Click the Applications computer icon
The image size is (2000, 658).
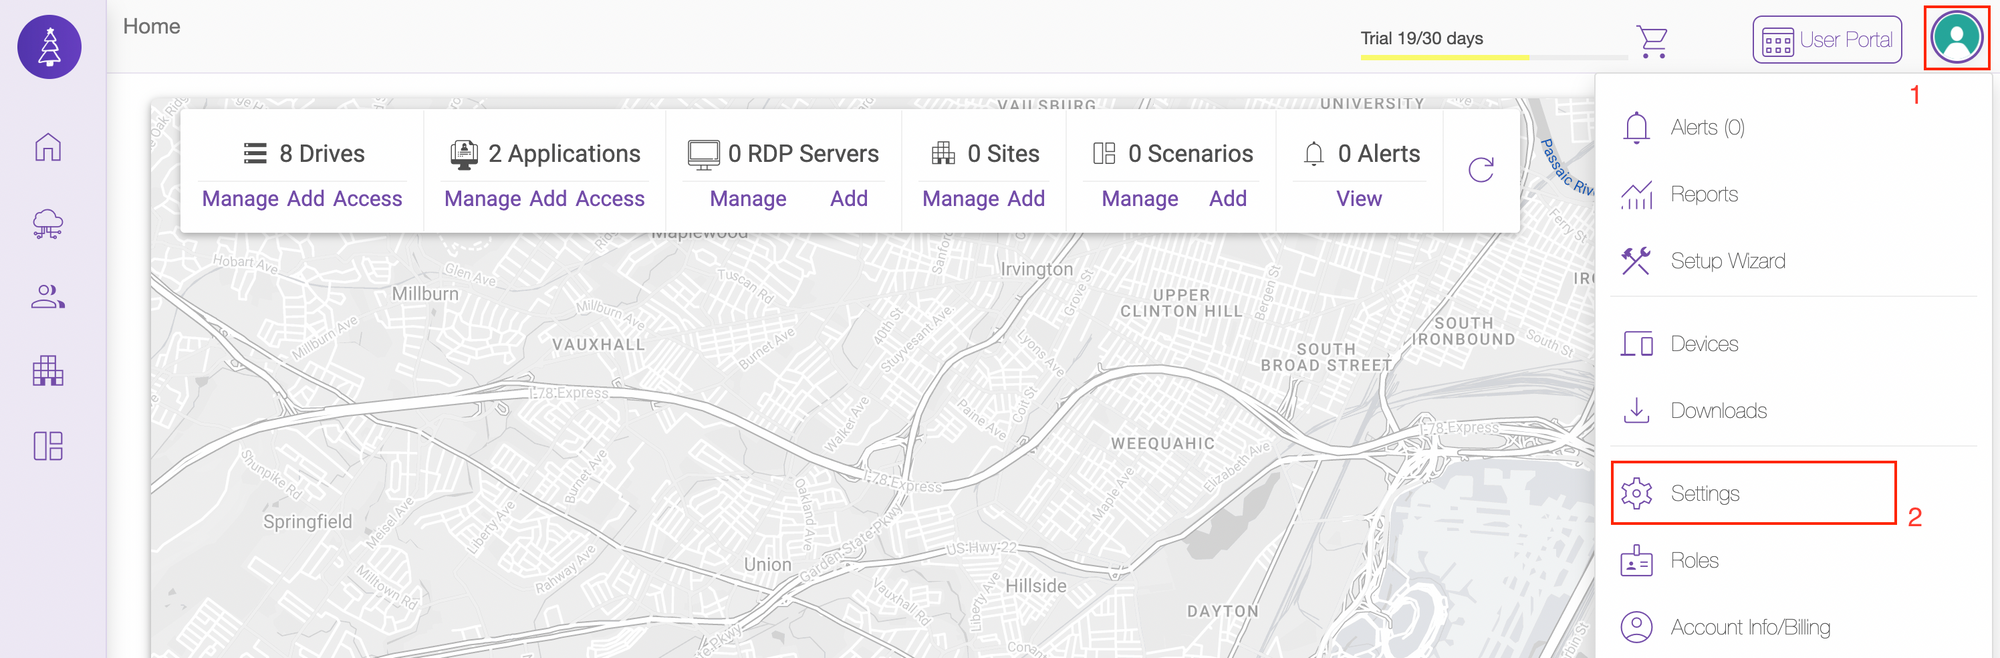464,153
